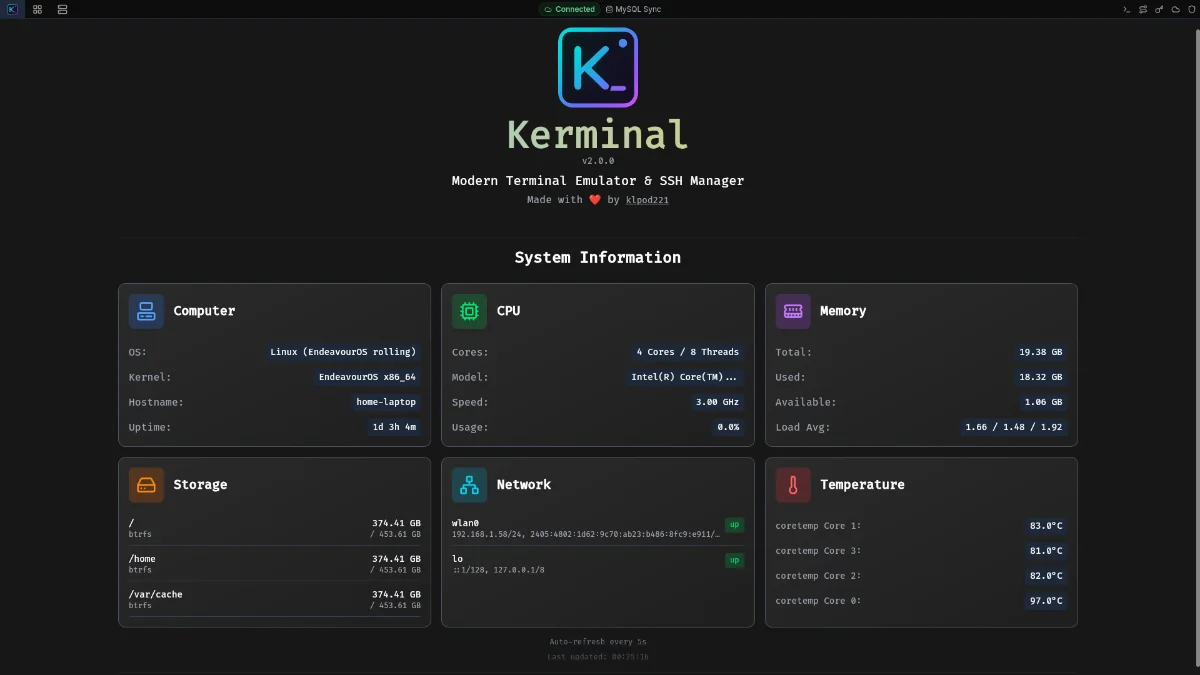Click the CPU chip icon on the CPU panel
This screenshot has width=1200, height=675.
coord(469,311)
